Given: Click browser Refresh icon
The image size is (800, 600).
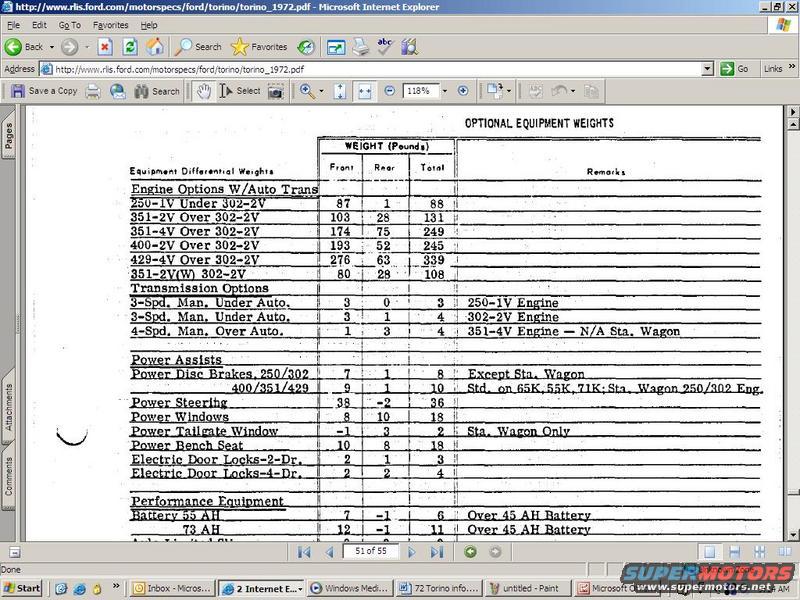Looking at the screenshot, I should click(x=130, y=47).
